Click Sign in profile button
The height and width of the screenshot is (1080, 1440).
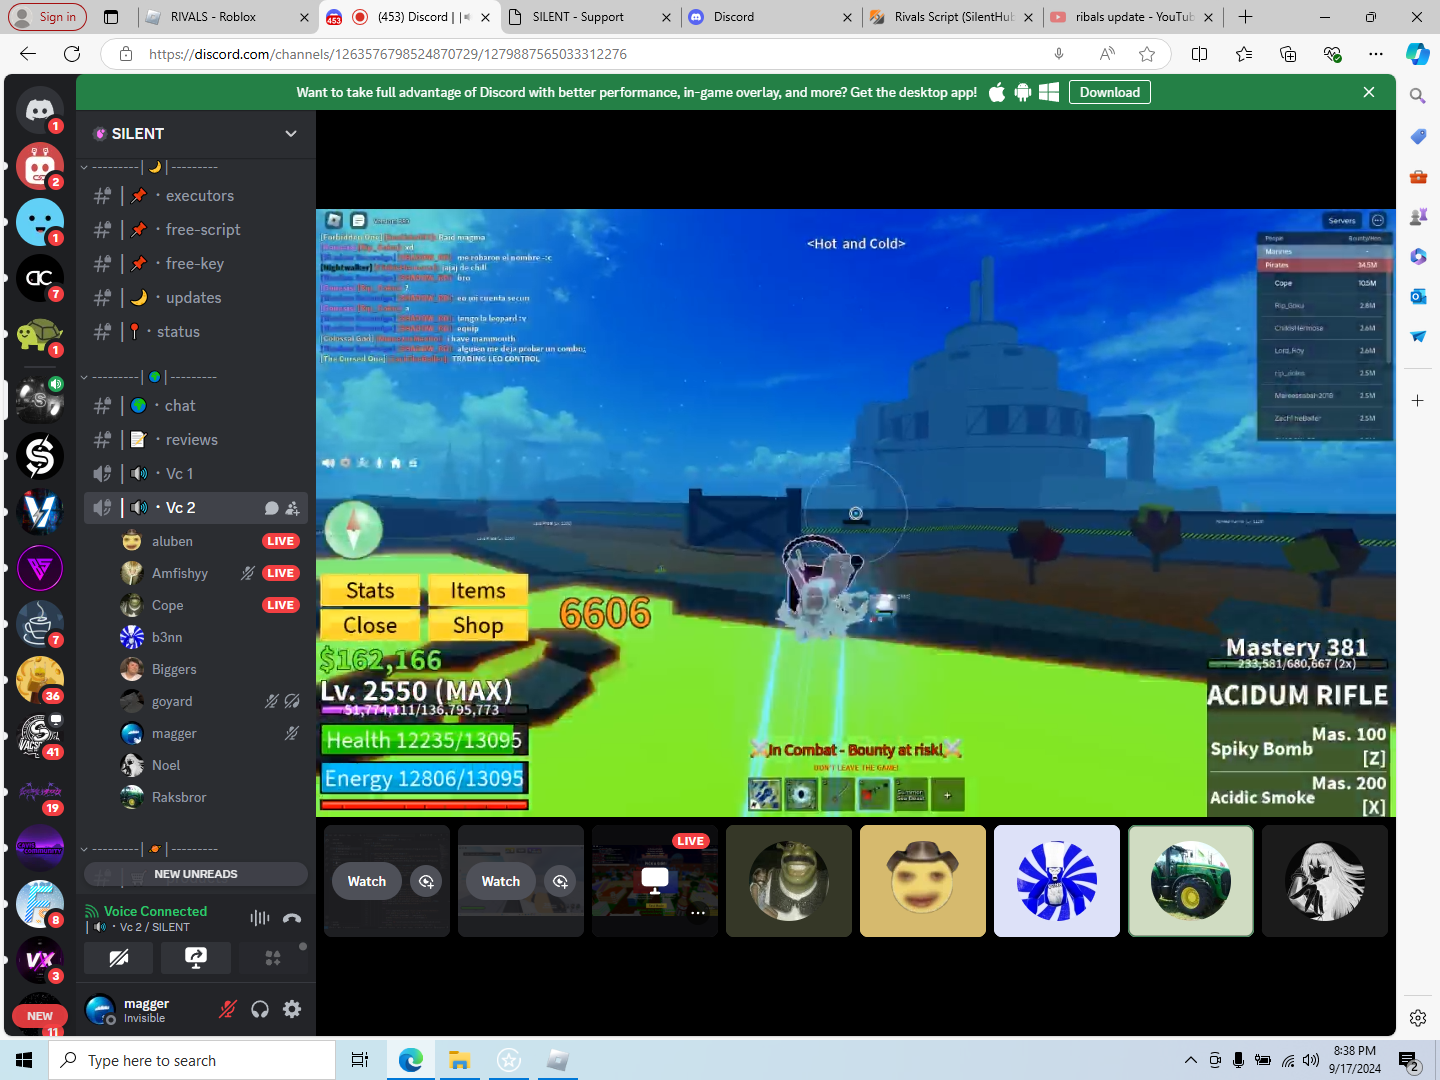pyautogui.click(x=48, y=17)
